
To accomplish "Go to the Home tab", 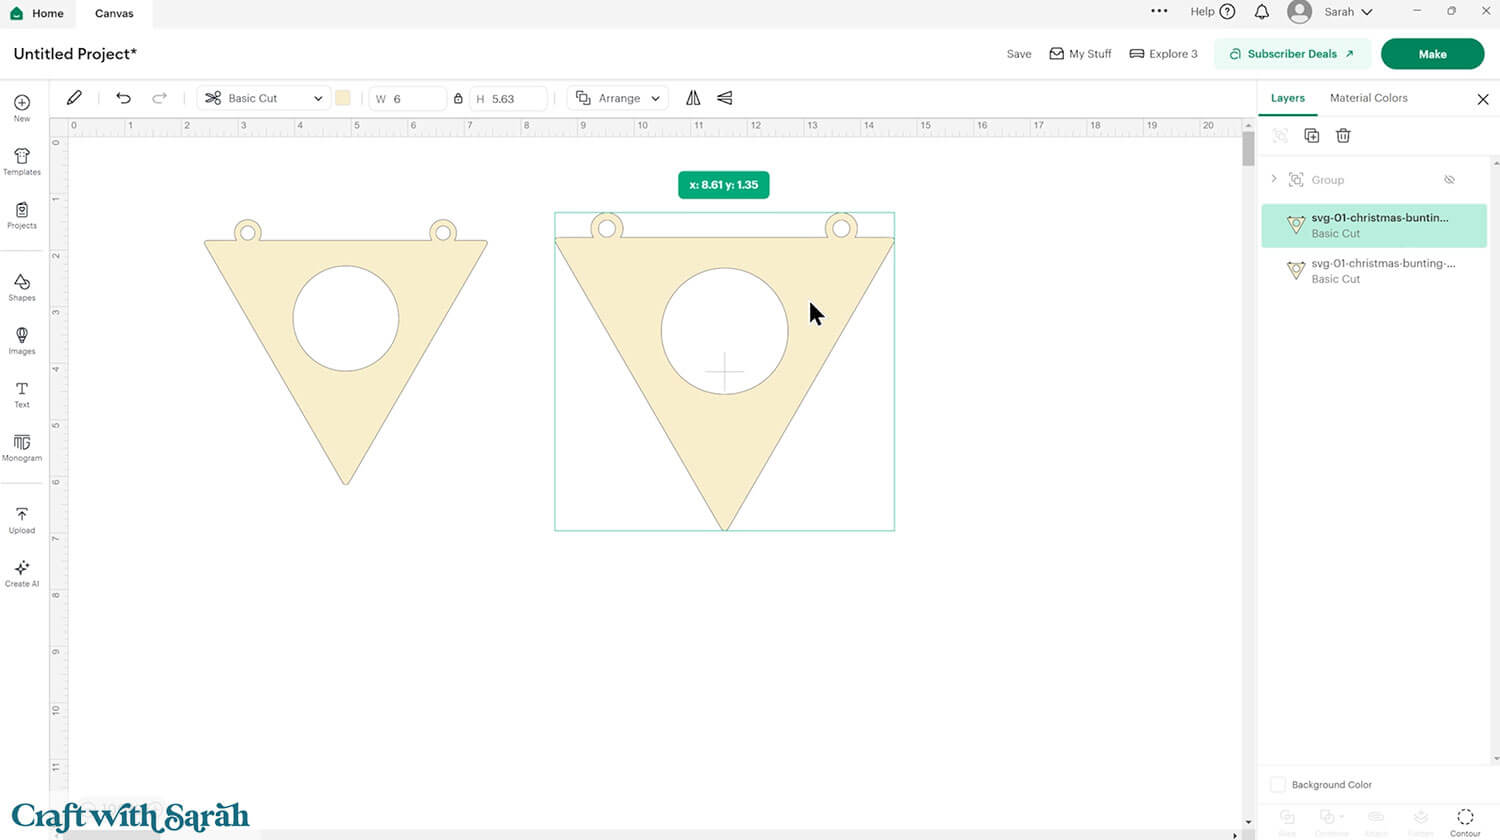I will (38, 13).
